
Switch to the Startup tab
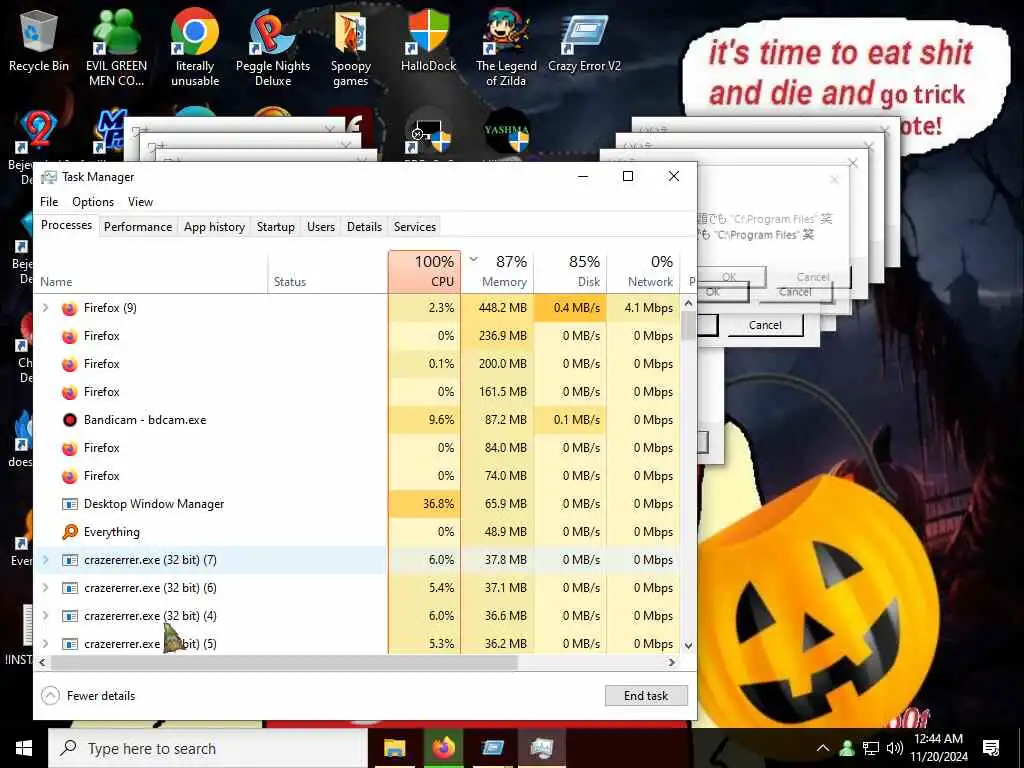tap(276, 227)
